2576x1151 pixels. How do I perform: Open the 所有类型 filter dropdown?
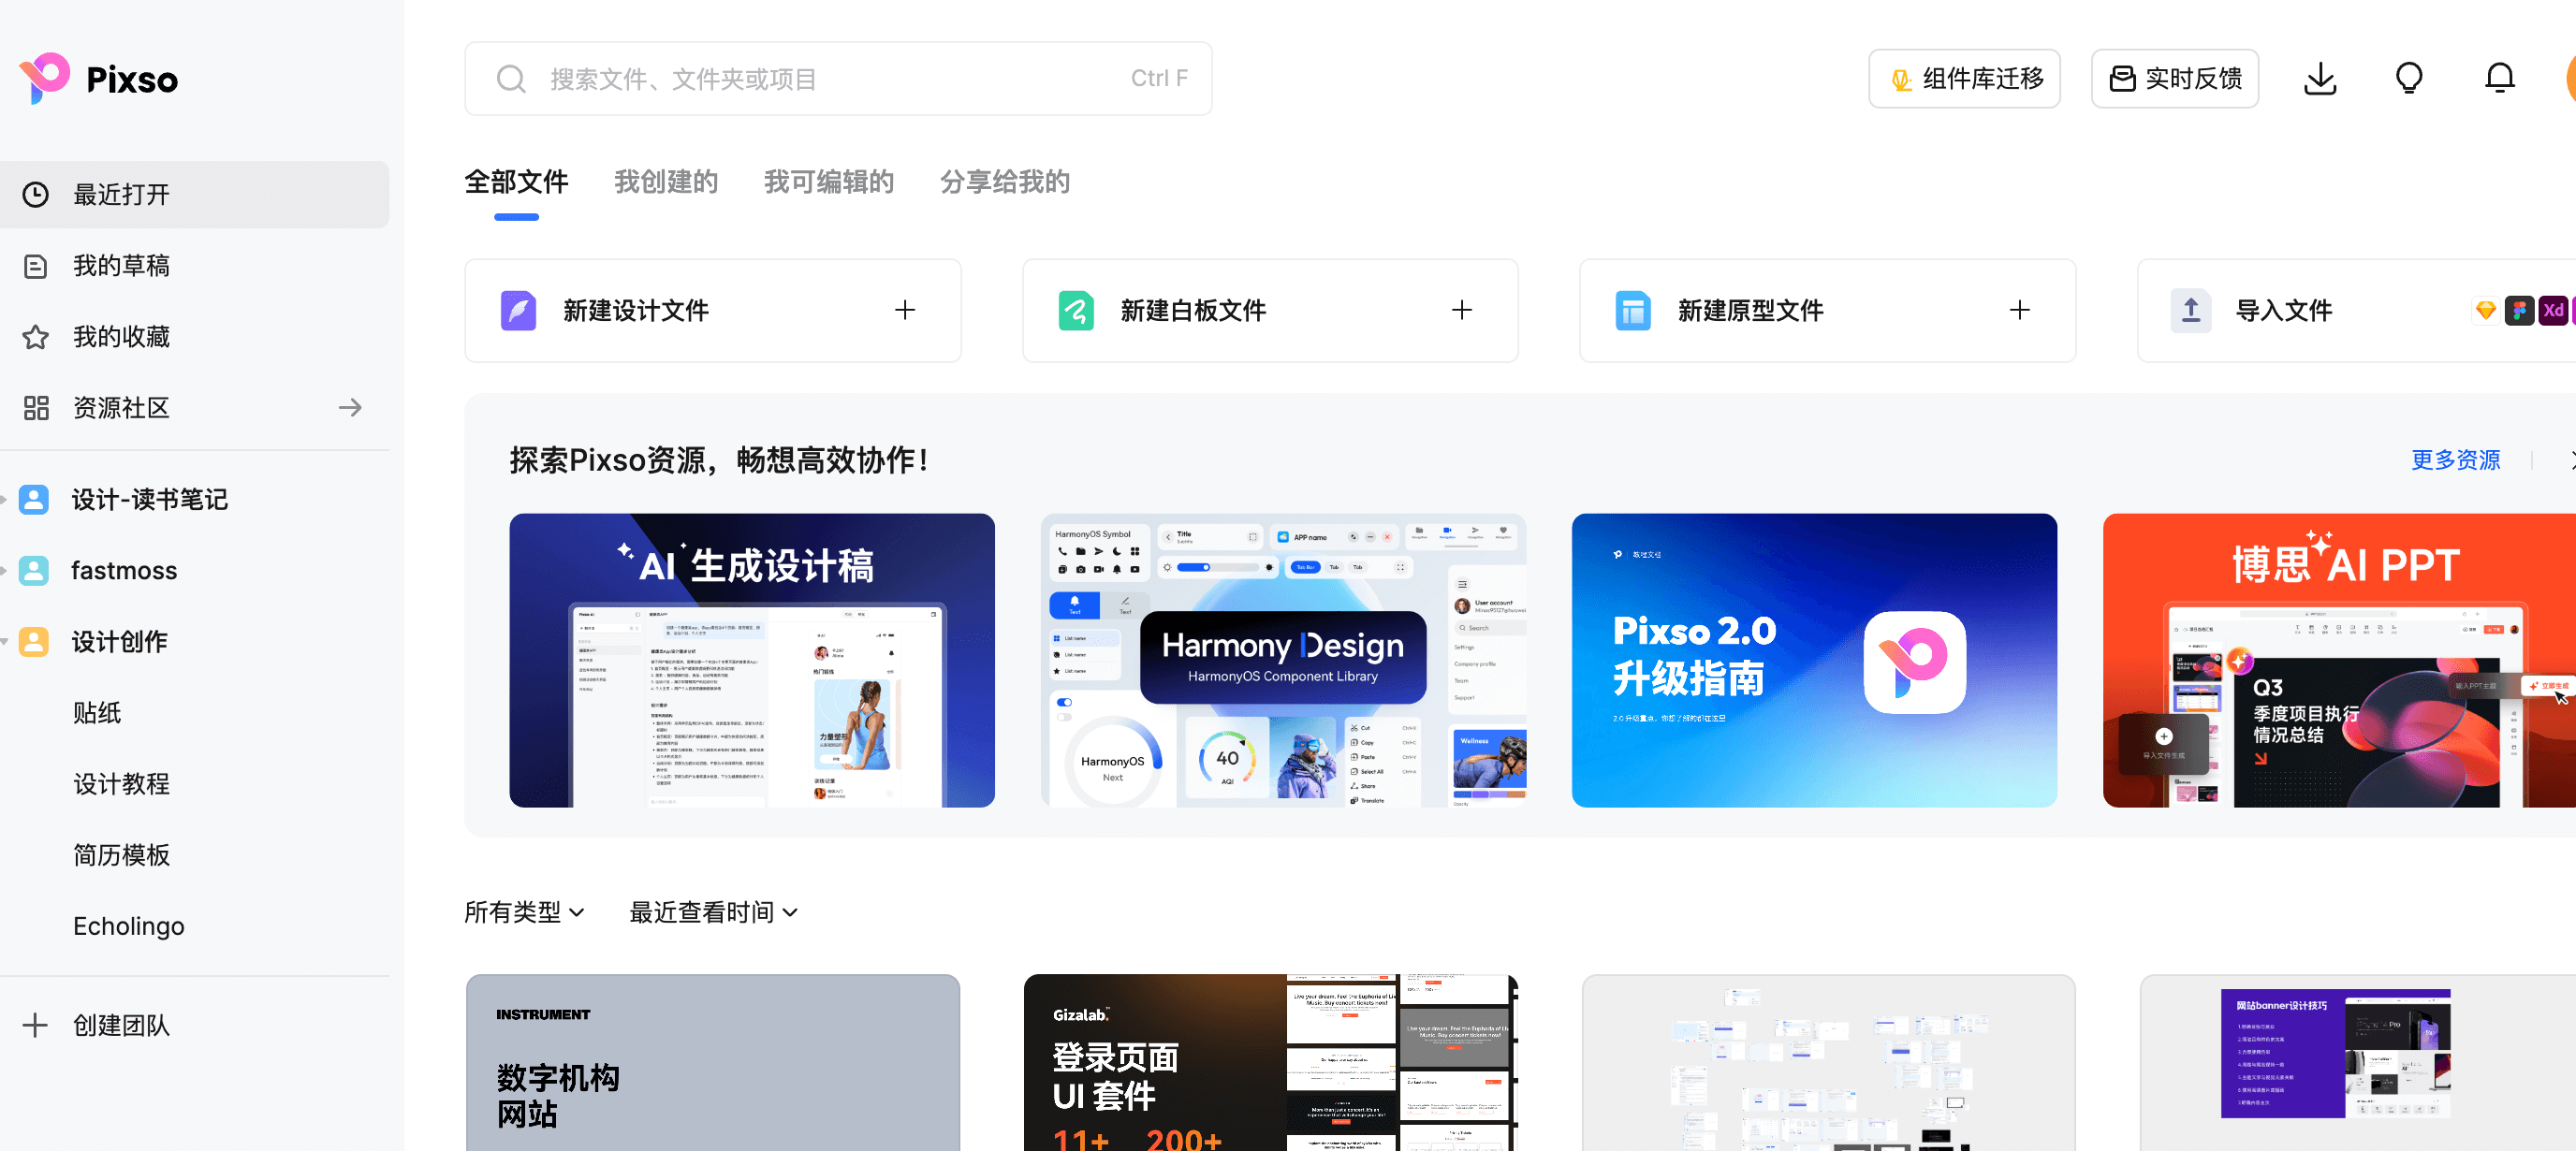click(524, 912)
